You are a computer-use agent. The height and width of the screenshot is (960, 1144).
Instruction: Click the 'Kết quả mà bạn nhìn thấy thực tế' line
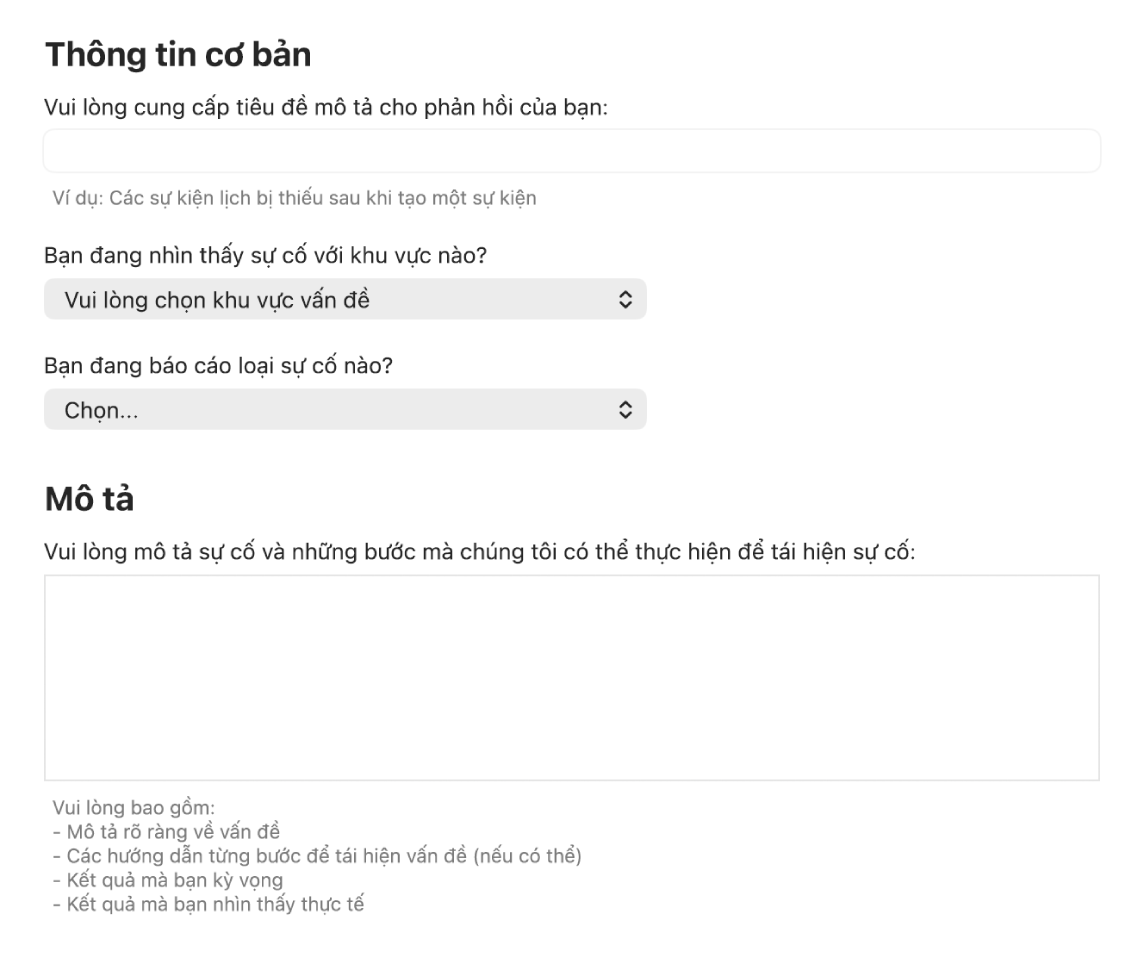pyautogui.click(x=208, y=905)
